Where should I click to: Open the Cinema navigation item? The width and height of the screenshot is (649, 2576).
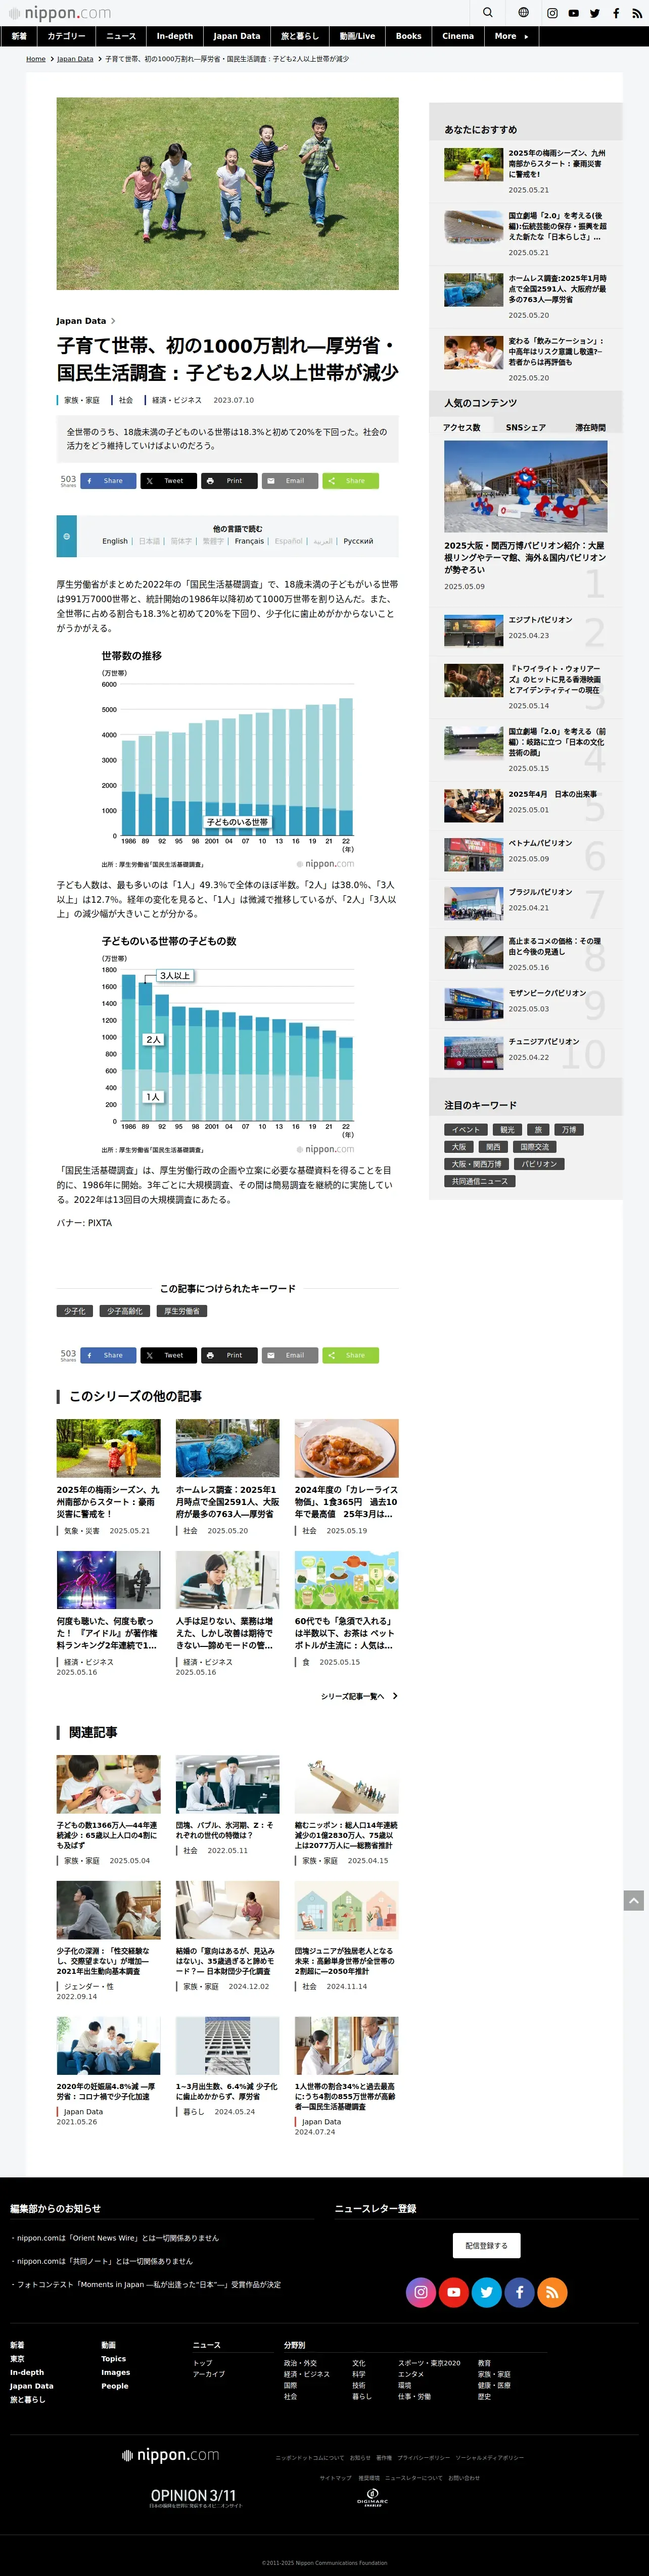tap(458, 36)
